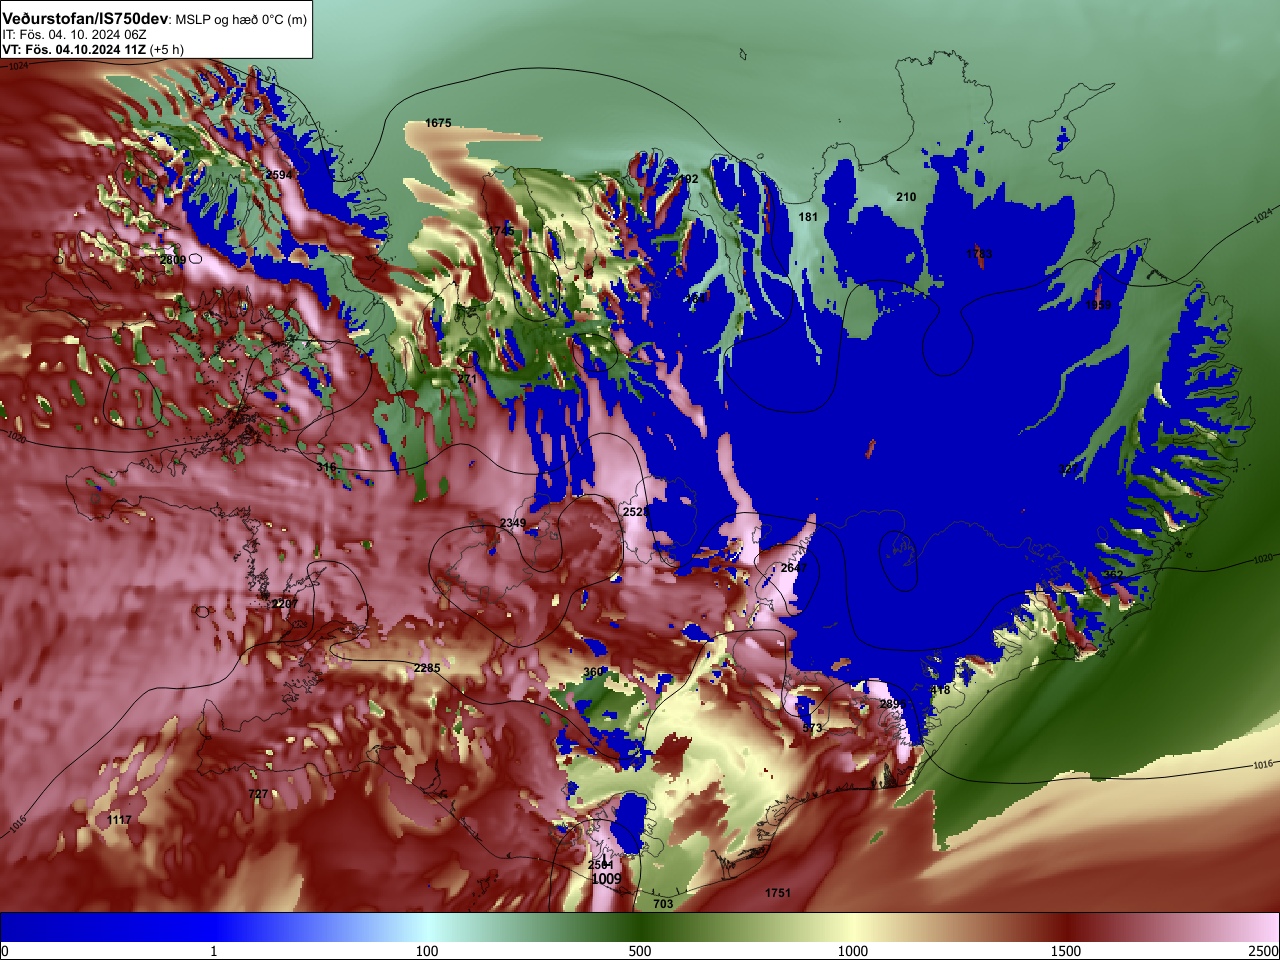Select the value 418 on the map
Screen dimensions: 1280x960
(x=941, y=690)
